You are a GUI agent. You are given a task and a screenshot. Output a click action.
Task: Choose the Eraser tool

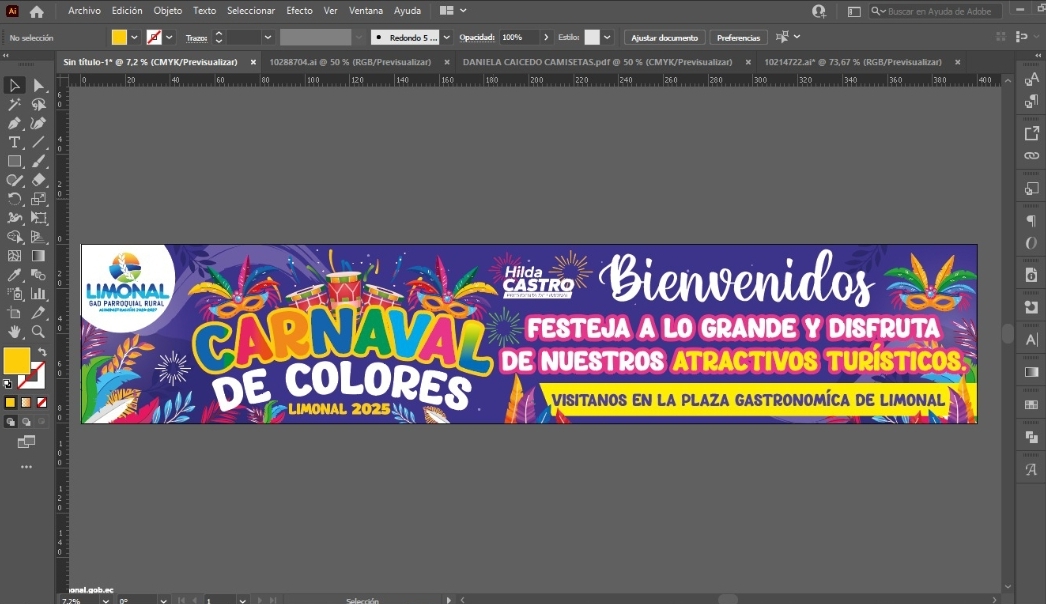click(x=39, y=180)
